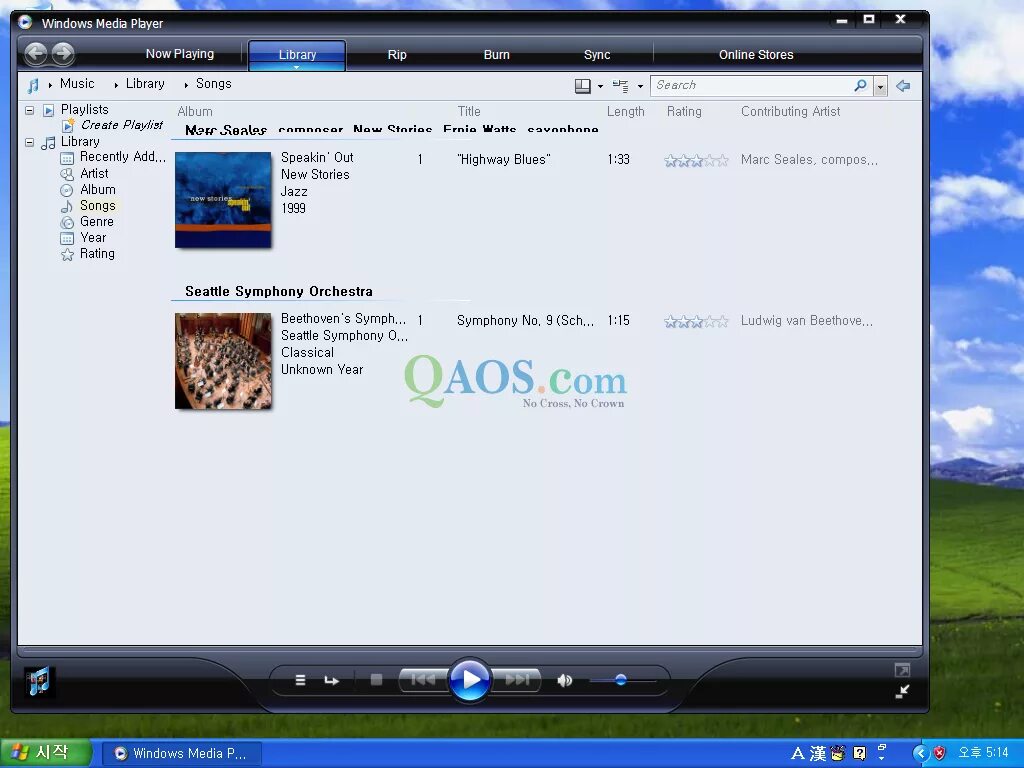Toggle repeat mode
Image resolution: width=1024 pixels, height=768 pixels.
332,680
